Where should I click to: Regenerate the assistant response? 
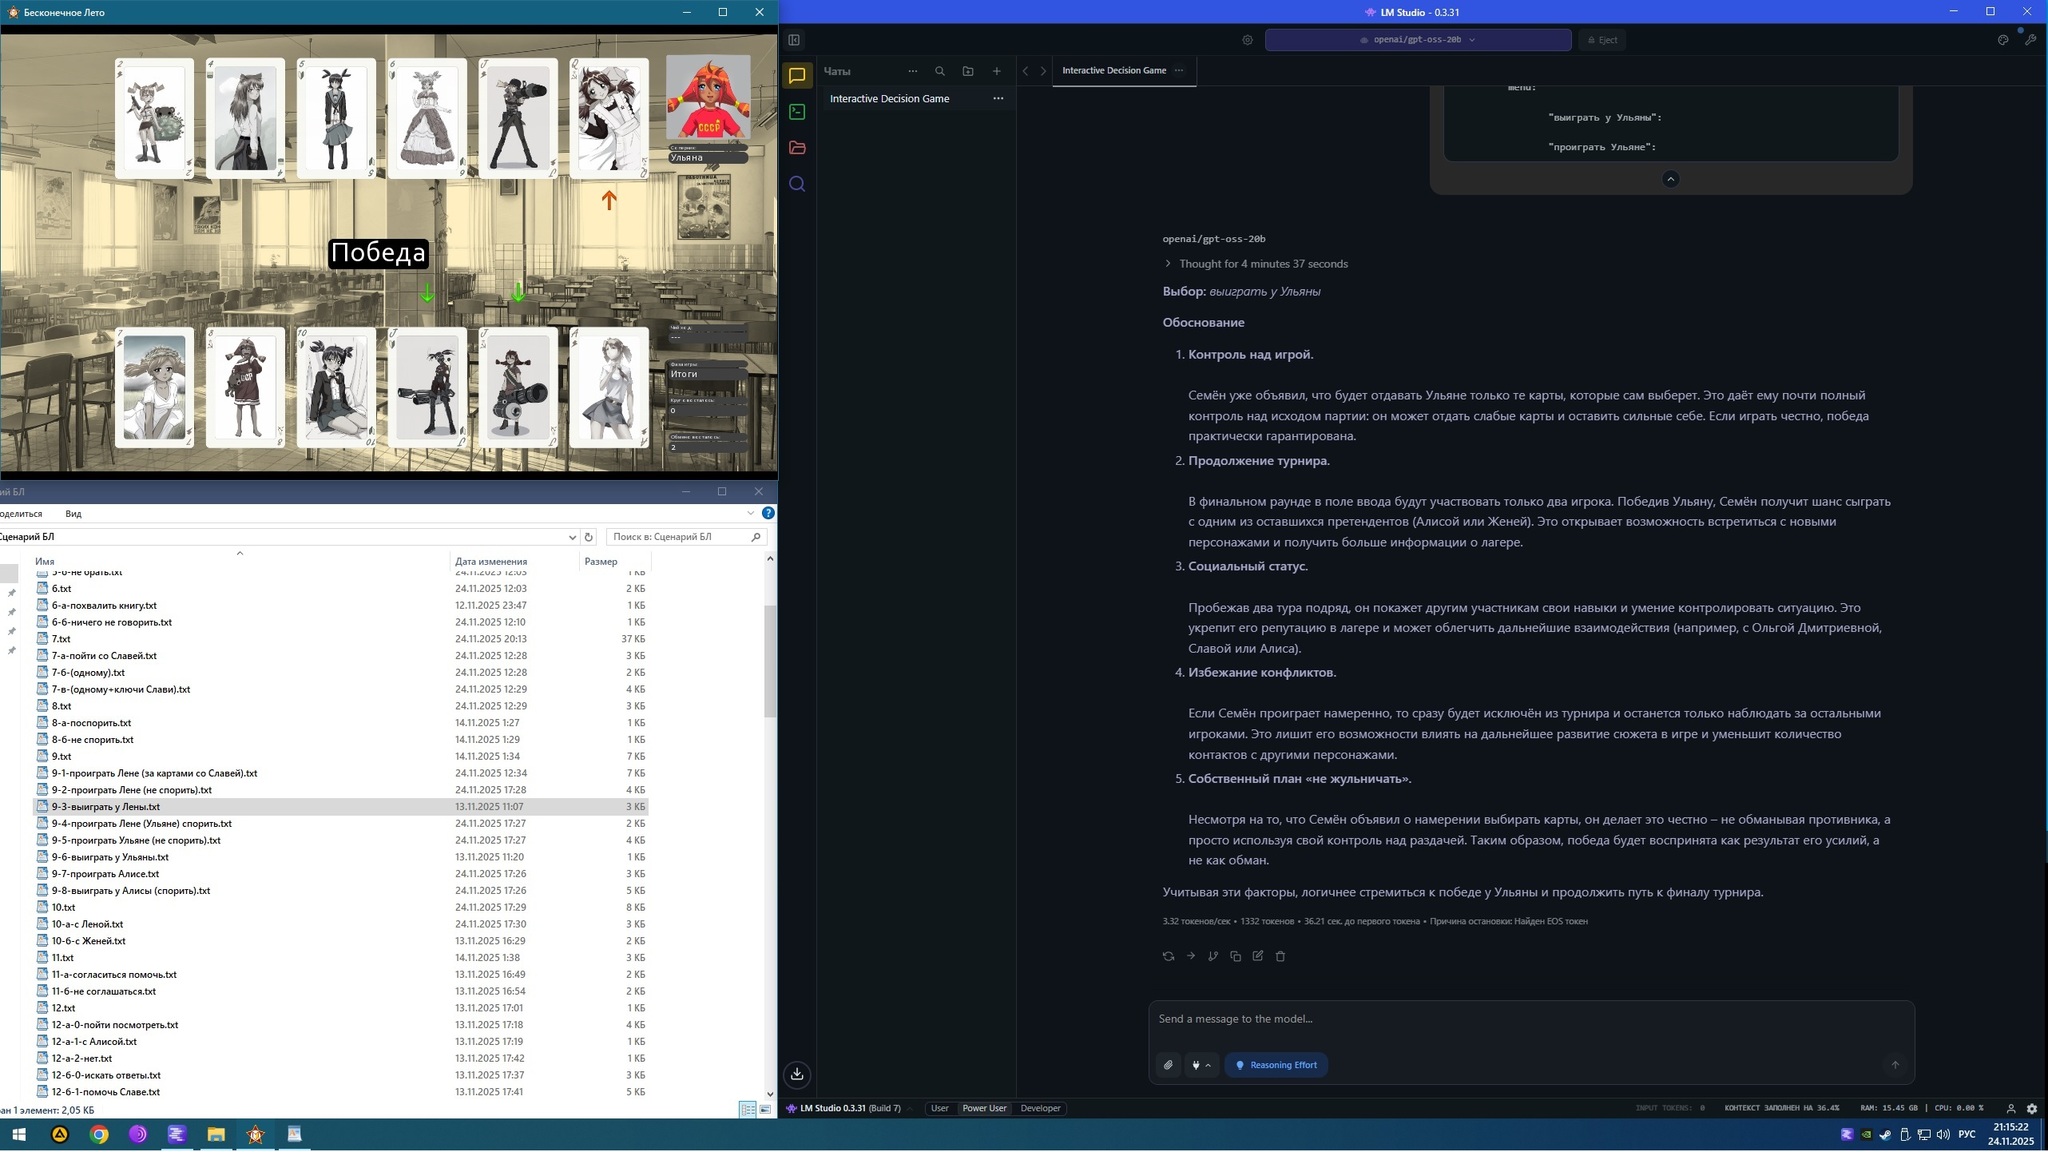tap(1168, 956)
